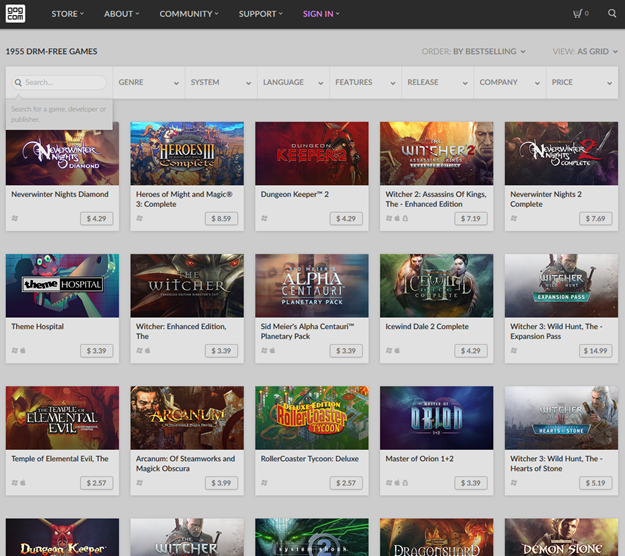625x556 pixels.
Task: Click the magnifier search icon in top bar
Action: [612, 14]
